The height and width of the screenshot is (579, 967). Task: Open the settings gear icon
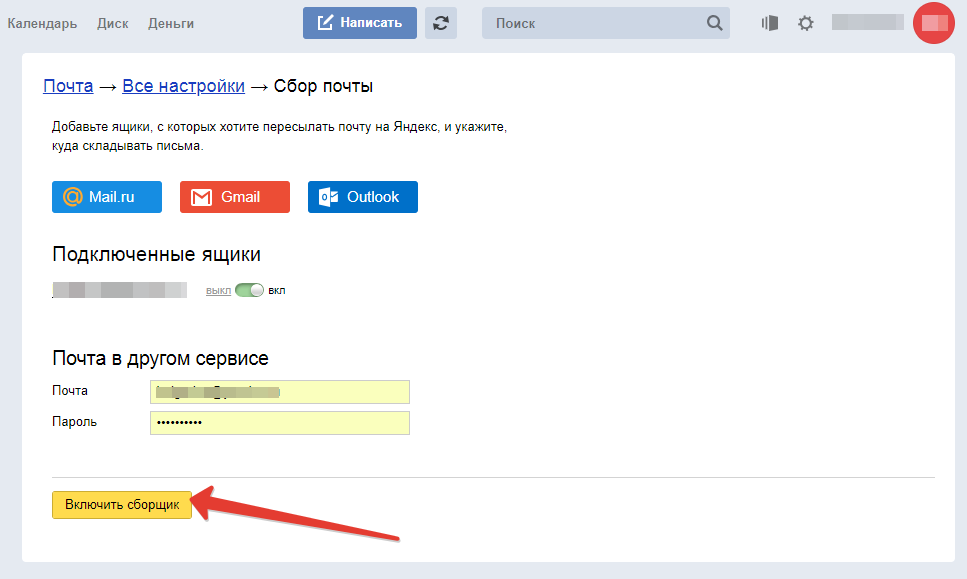pos(805,23)
